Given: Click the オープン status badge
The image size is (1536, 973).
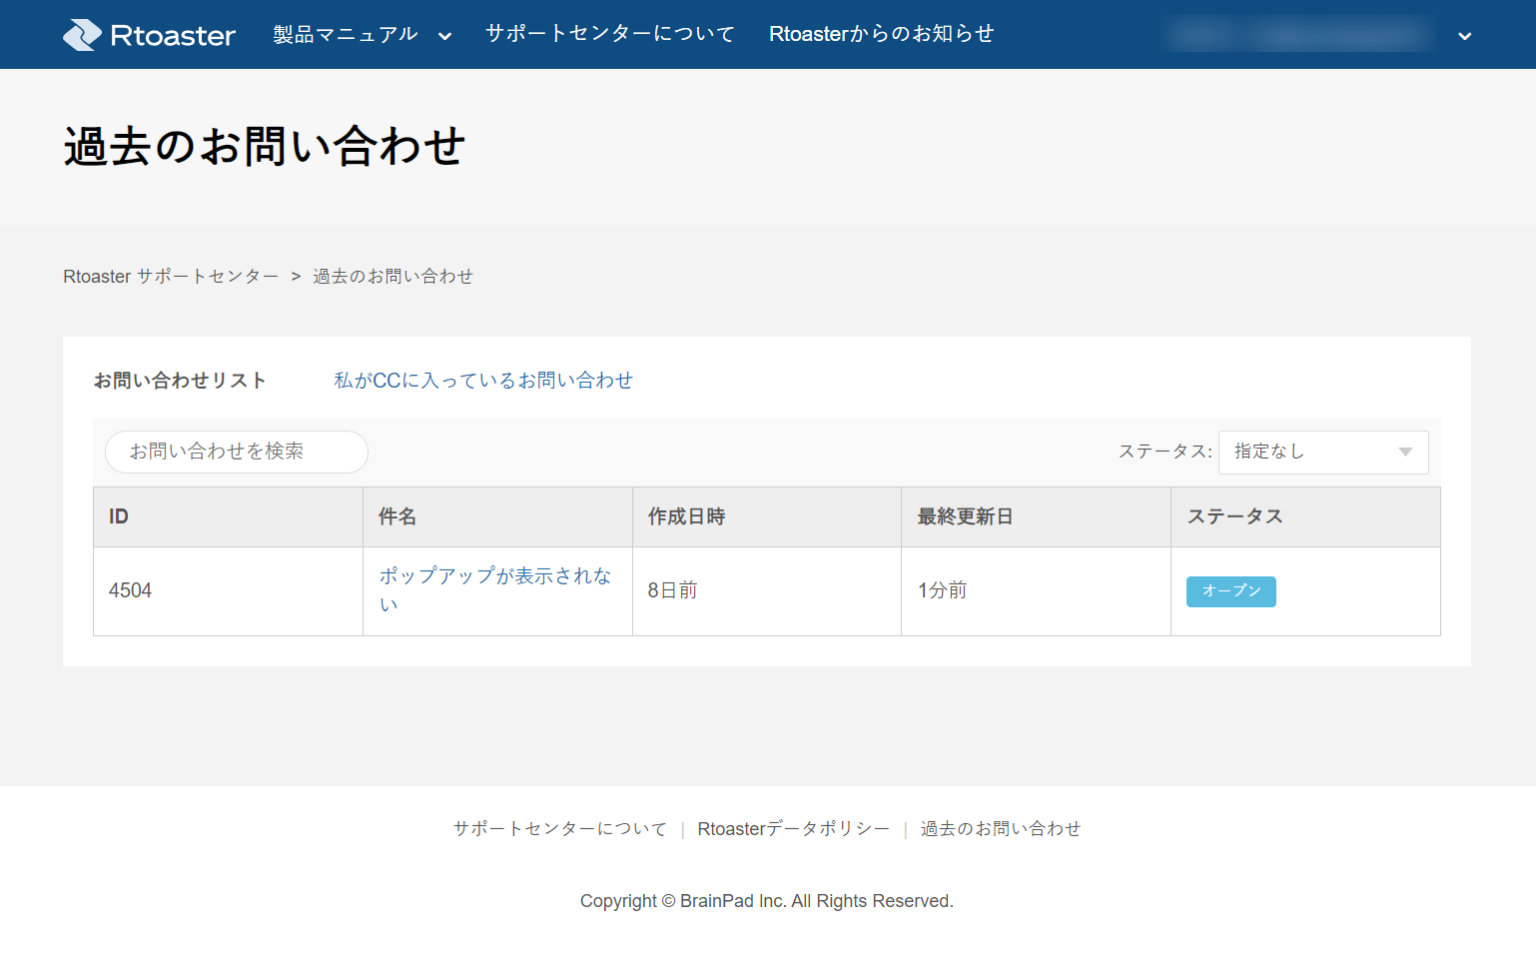Looking at the screenshot, I should (1230, 591).
